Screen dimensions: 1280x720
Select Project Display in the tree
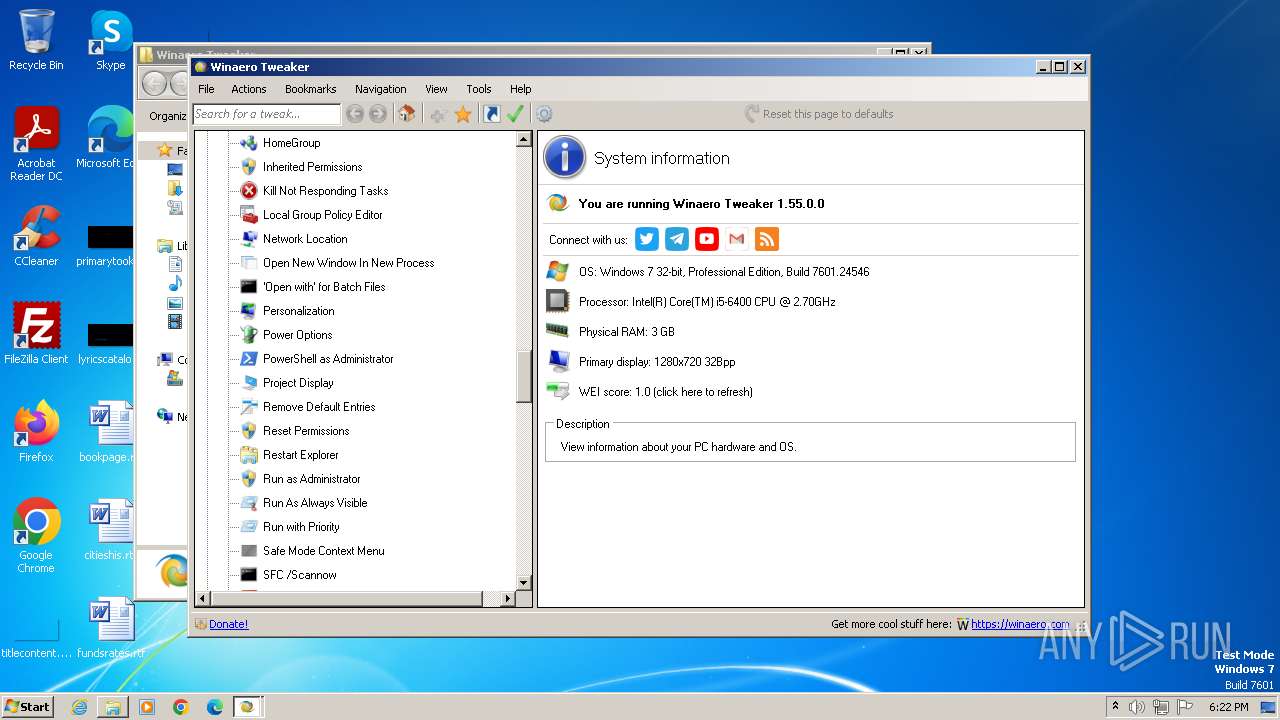(298, 383)
